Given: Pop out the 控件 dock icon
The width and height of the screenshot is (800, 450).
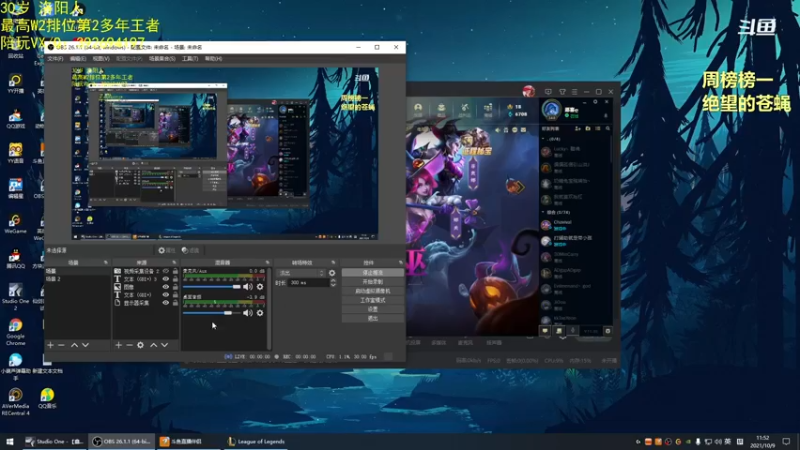Looking at the screenshot, I should pos(401,263).
